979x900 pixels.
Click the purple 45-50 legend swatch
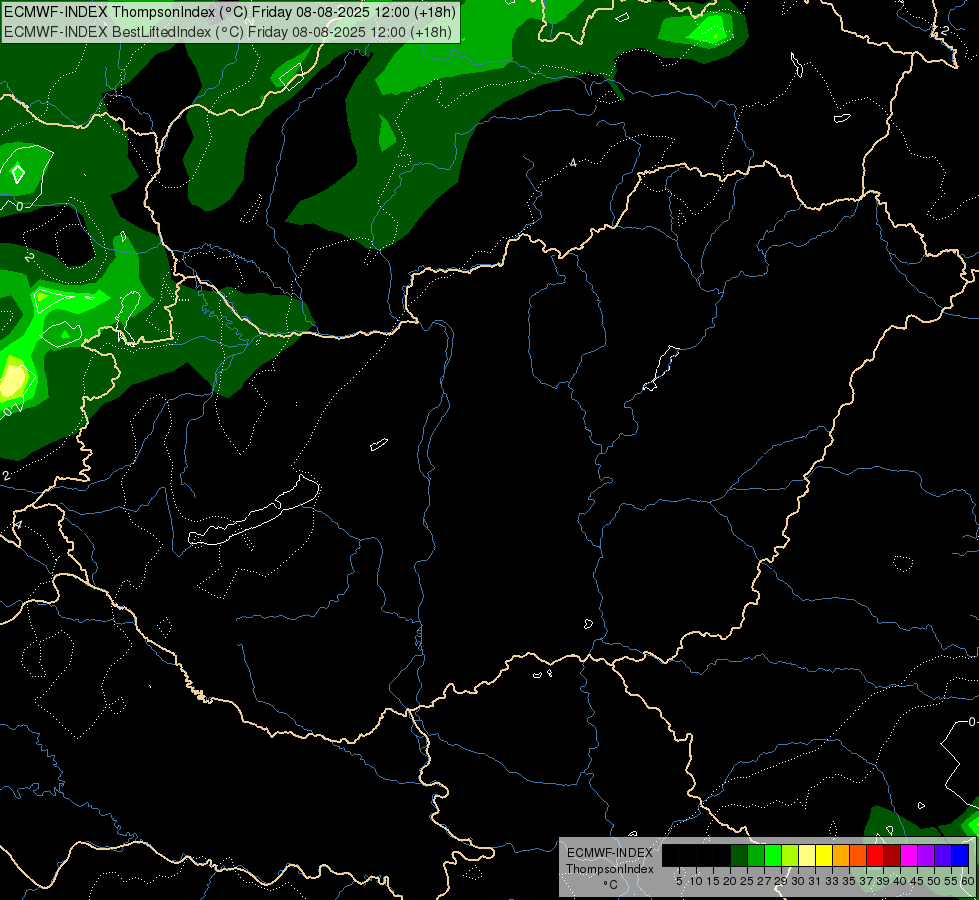(x=926, y=855)
